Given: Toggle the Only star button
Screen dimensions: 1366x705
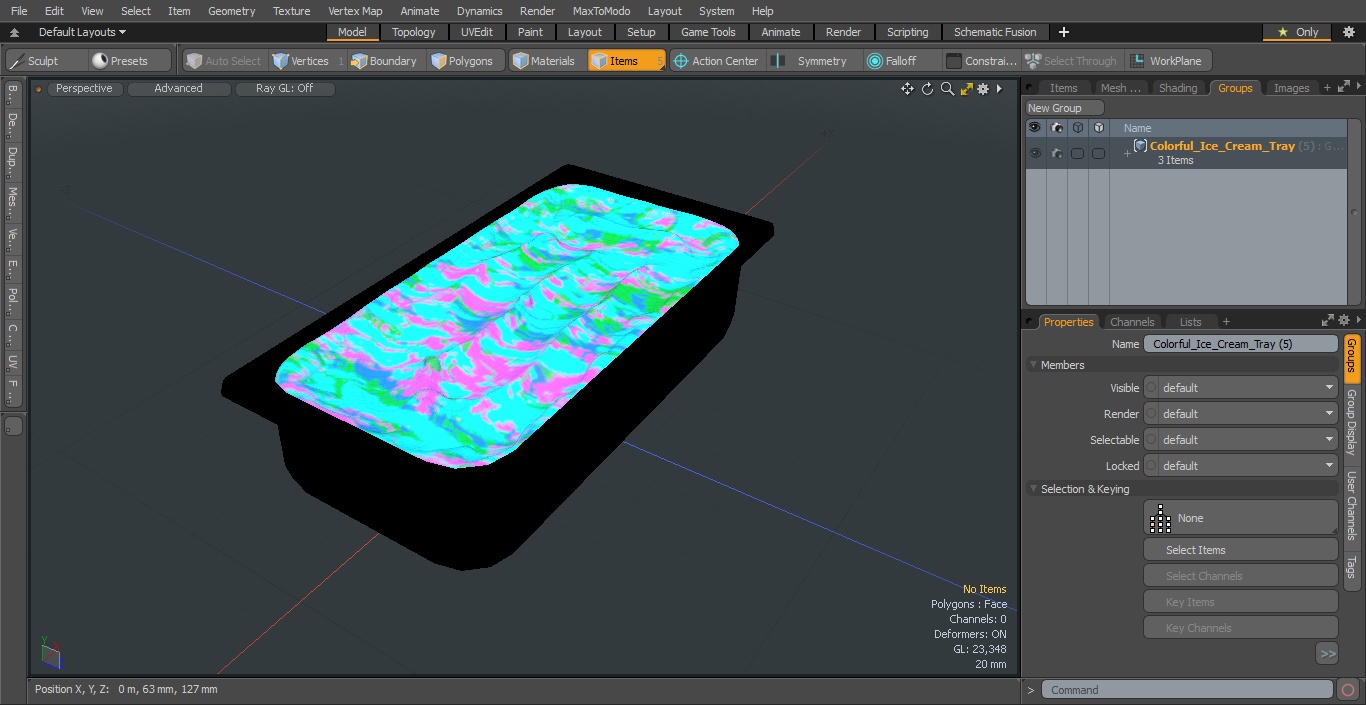Looking at the screenshot, I should [x=1297, y=32].
